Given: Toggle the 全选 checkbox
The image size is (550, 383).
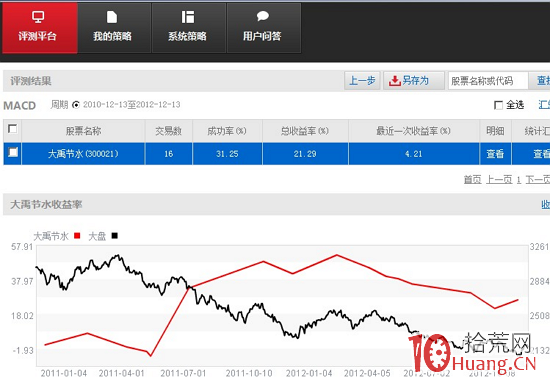Looking at the screenshot, I should 498,105.
